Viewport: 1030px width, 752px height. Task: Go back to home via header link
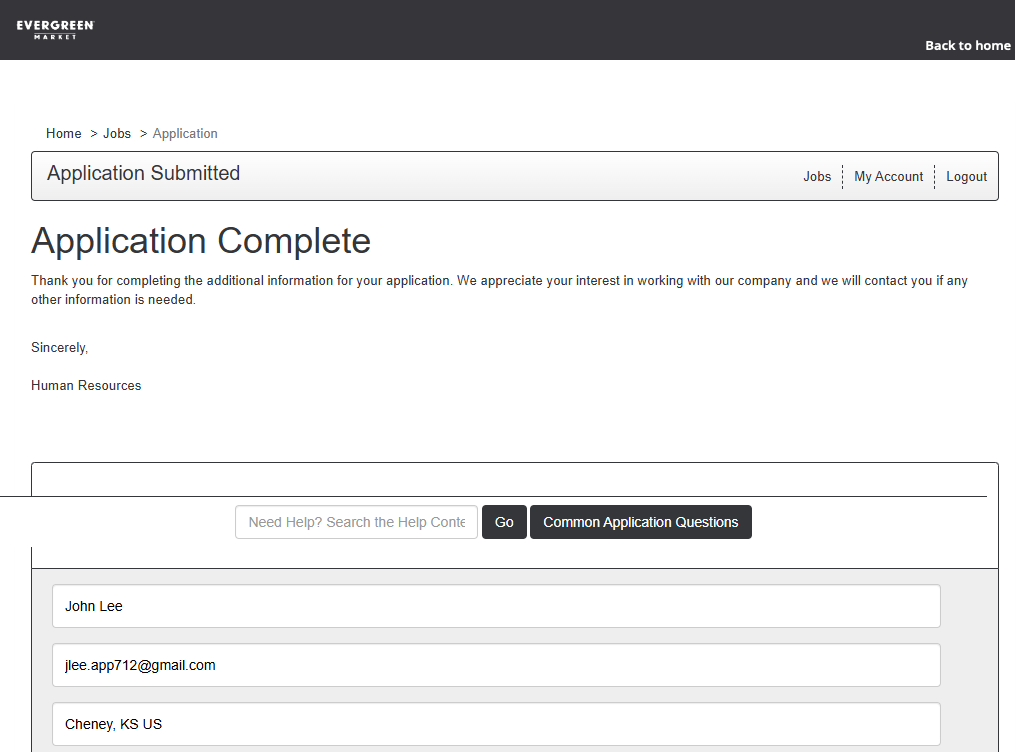[967, 45]
